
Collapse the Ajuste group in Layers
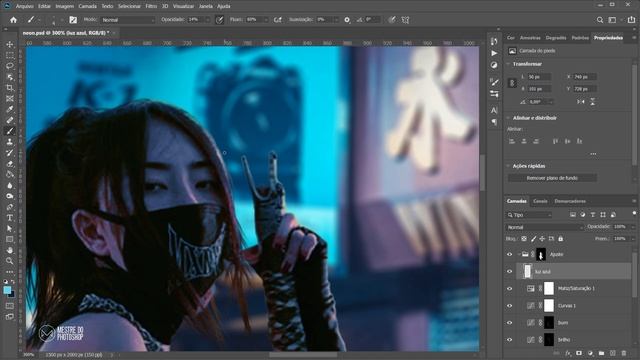pos(519,254)
